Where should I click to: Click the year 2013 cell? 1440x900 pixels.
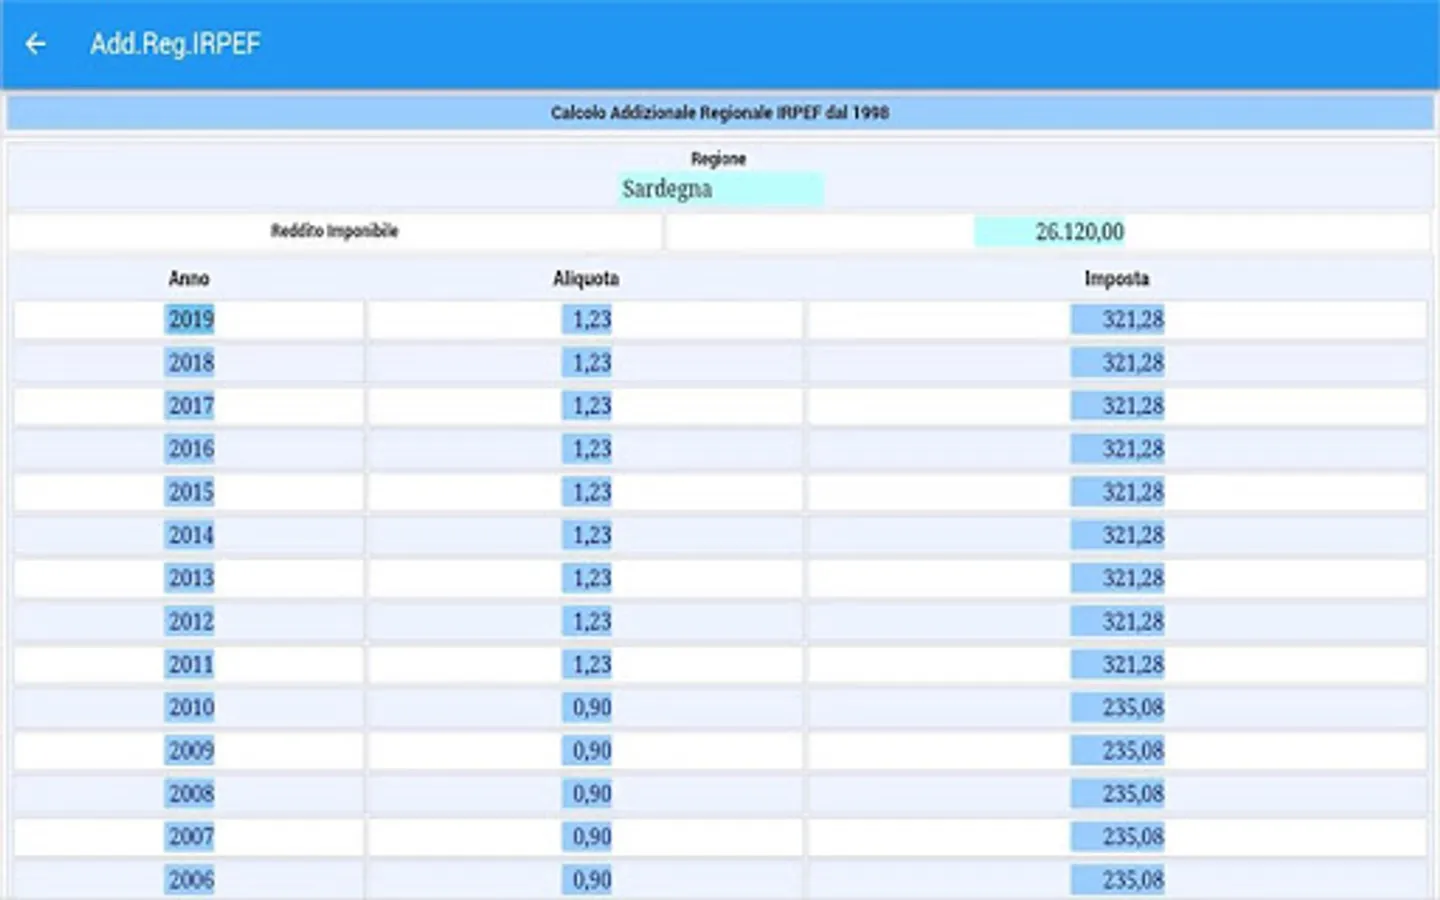tap(190, 578)
